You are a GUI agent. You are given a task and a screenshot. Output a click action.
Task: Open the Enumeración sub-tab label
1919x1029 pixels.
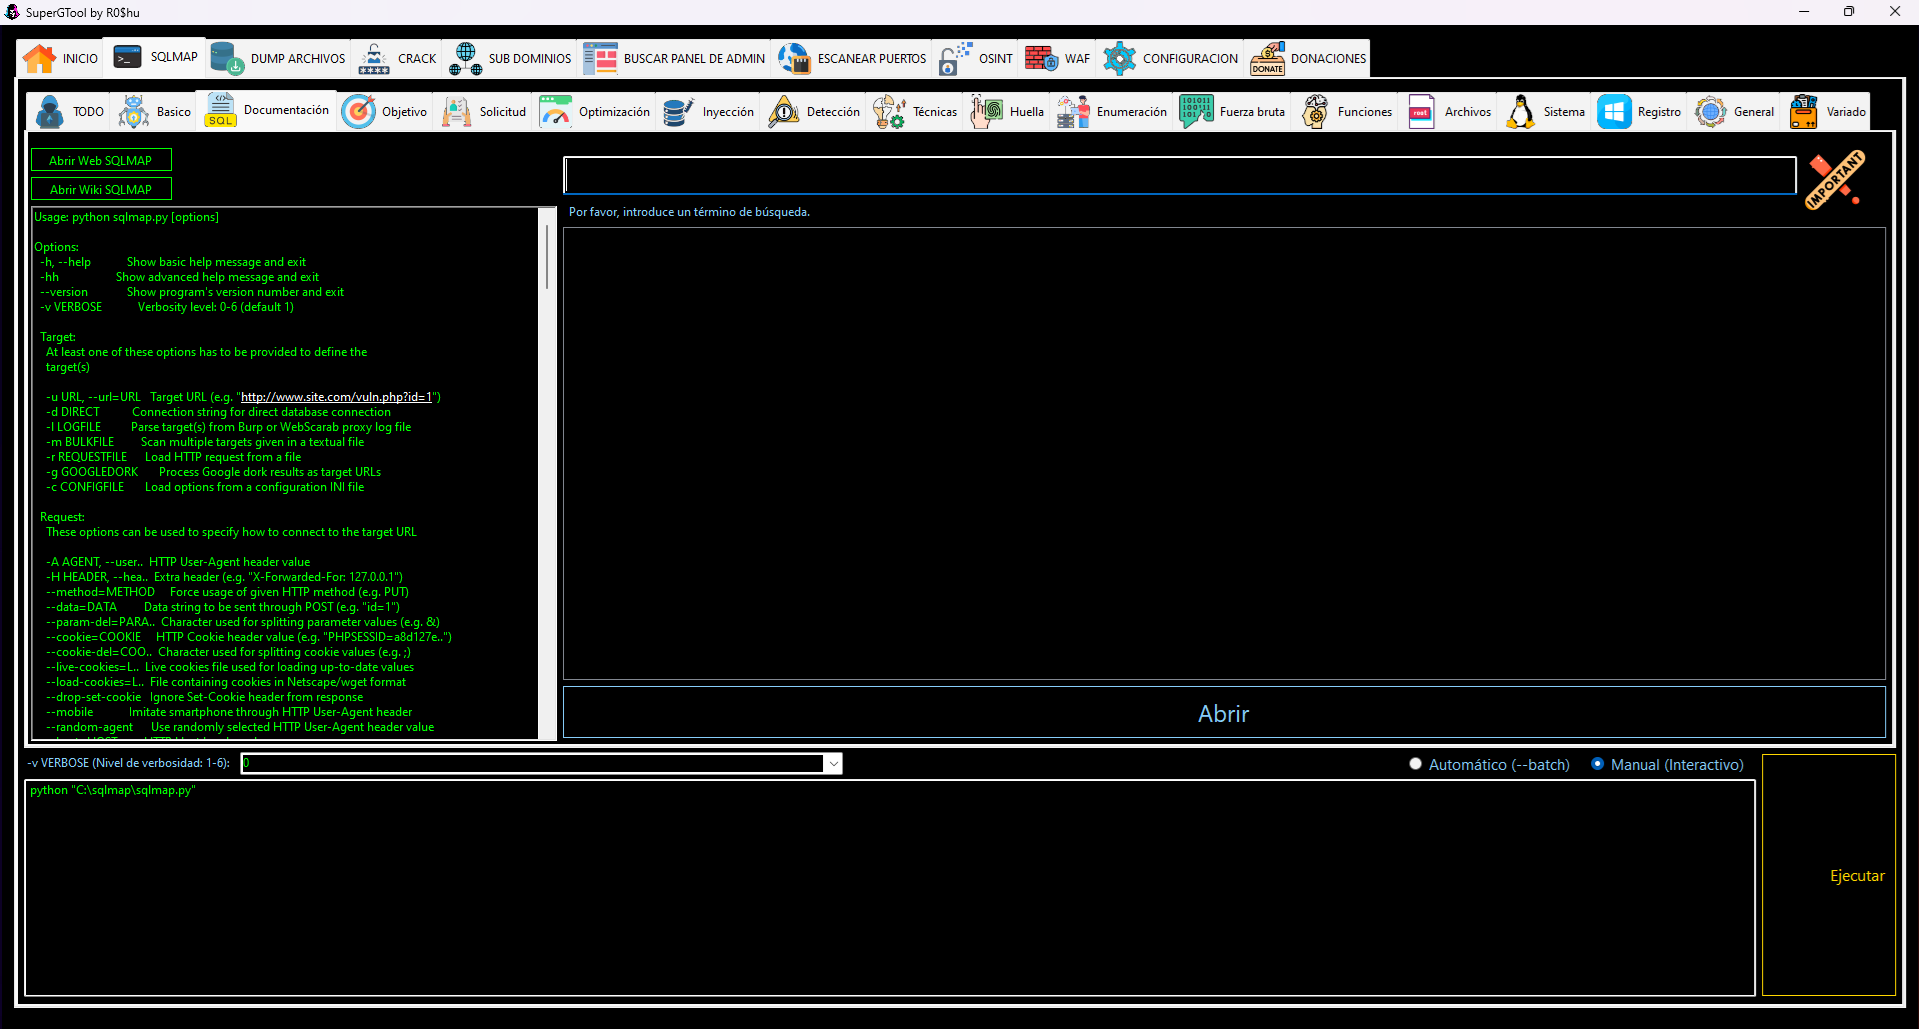[1131, 112]
